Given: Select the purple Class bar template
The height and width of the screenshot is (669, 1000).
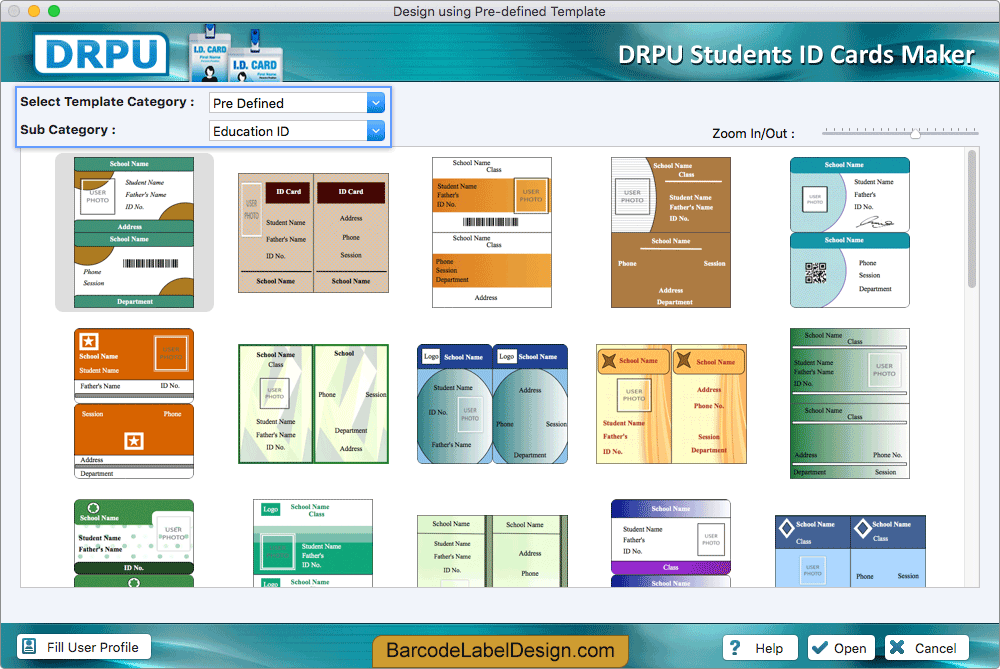Looking at the screenshot, I should pyautogui.click(x=671, y=543).
